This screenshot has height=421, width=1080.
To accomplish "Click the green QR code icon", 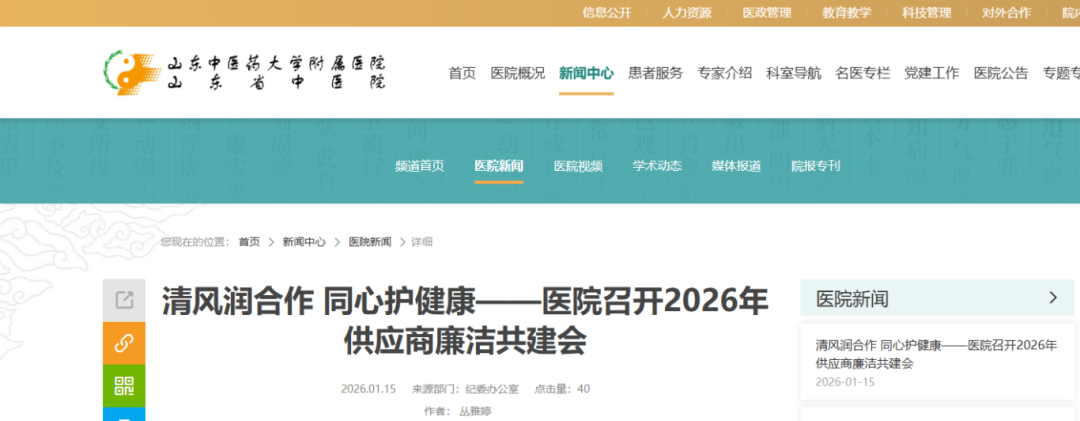I will tap(124, 386).
